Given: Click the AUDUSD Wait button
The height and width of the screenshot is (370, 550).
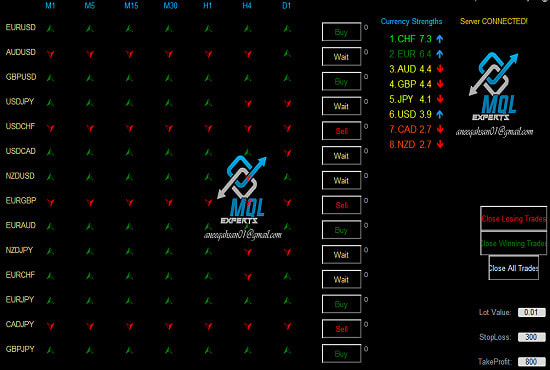Looking at the screenshot, I should (x=341, y=56).
